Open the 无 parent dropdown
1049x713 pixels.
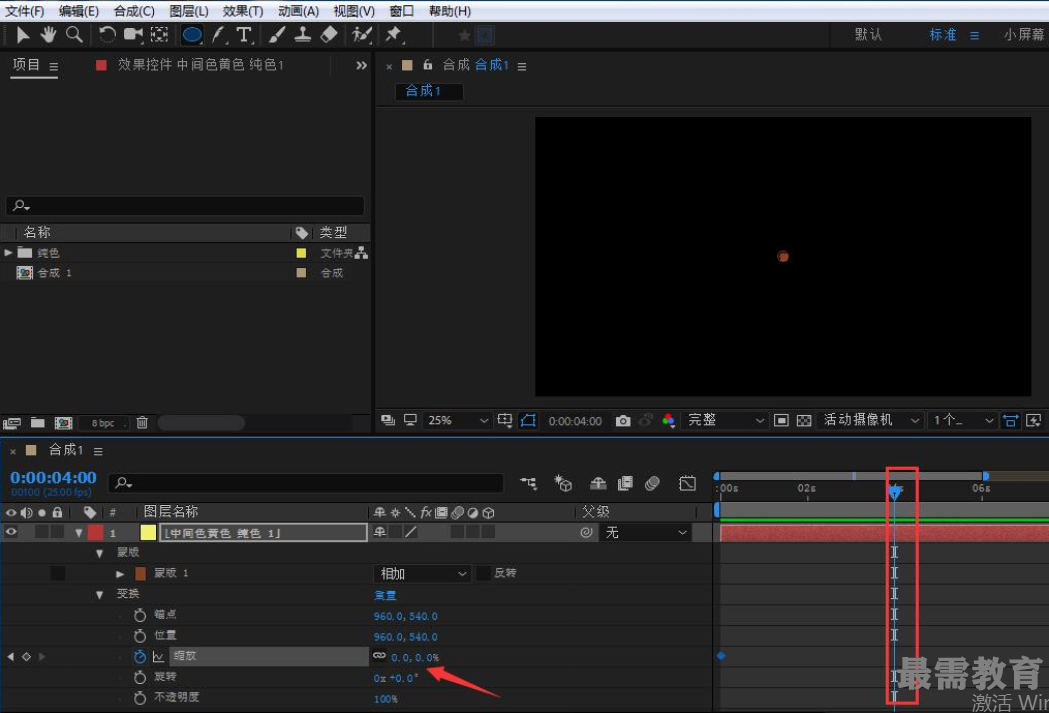[x=646, y=532]
